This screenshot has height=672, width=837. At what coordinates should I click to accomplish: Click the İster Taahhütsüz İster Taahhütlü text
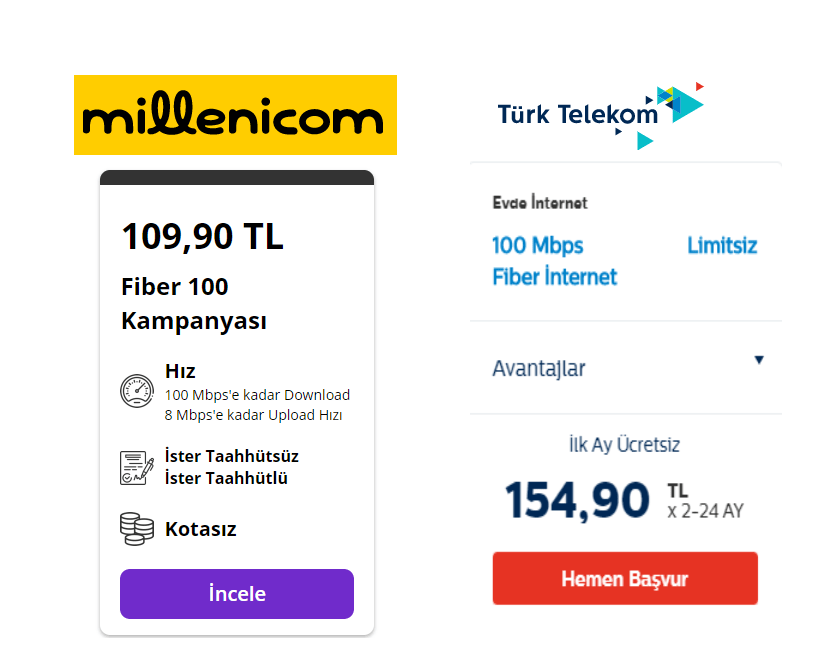pos(231,467)
